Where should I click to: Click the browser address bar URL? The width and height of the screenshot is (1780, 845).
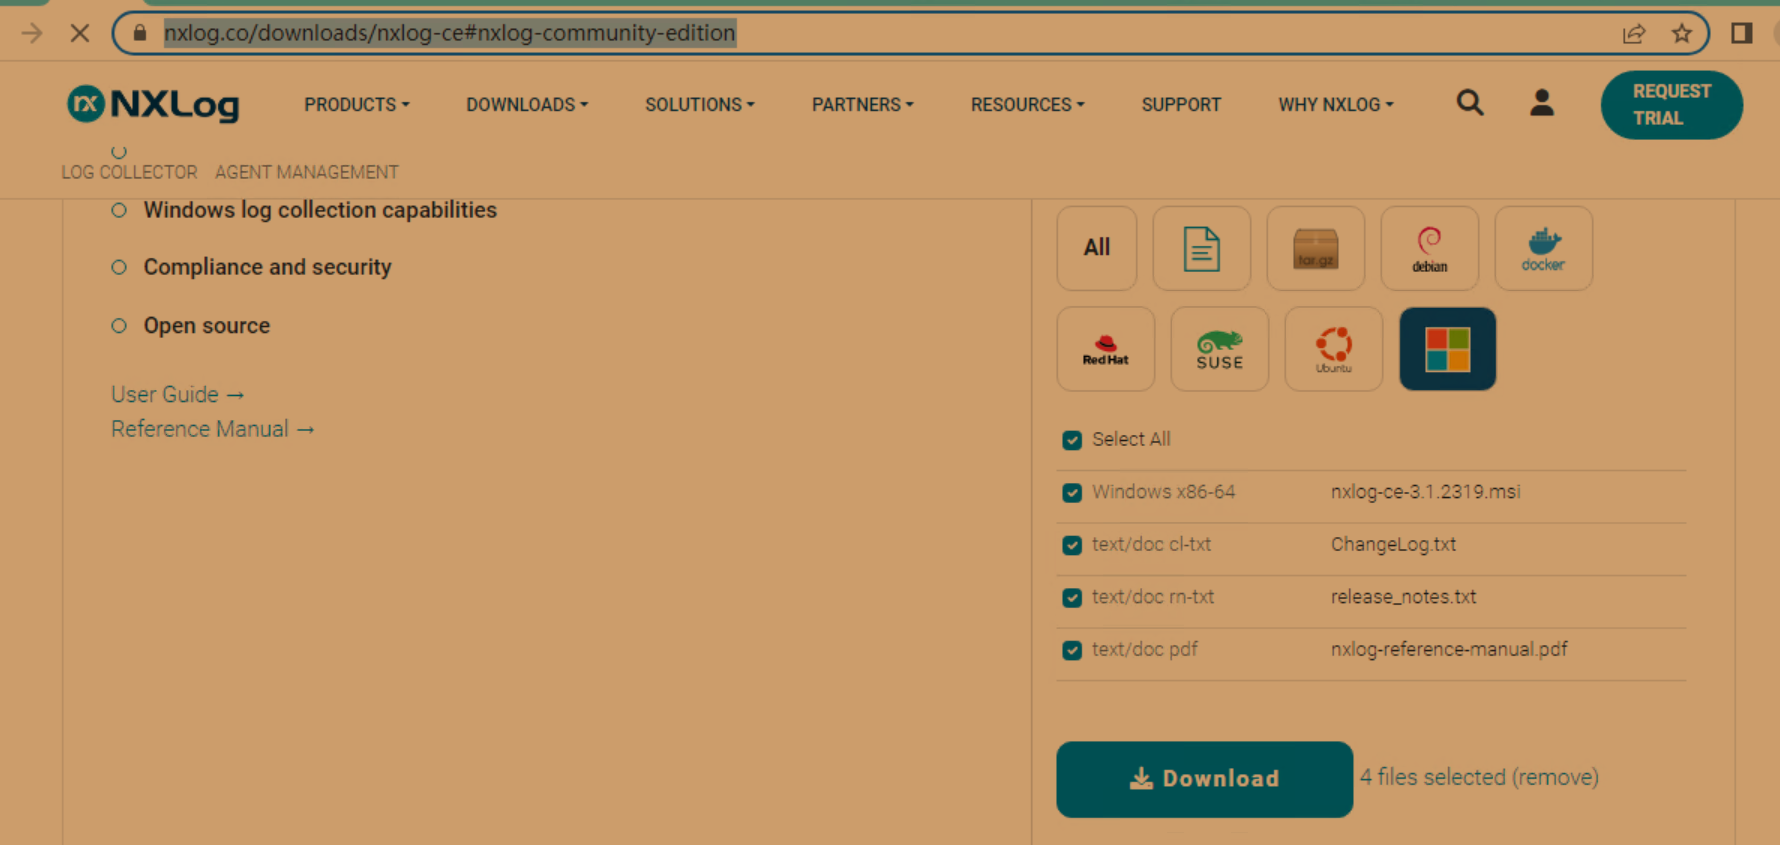click(450, 33)
